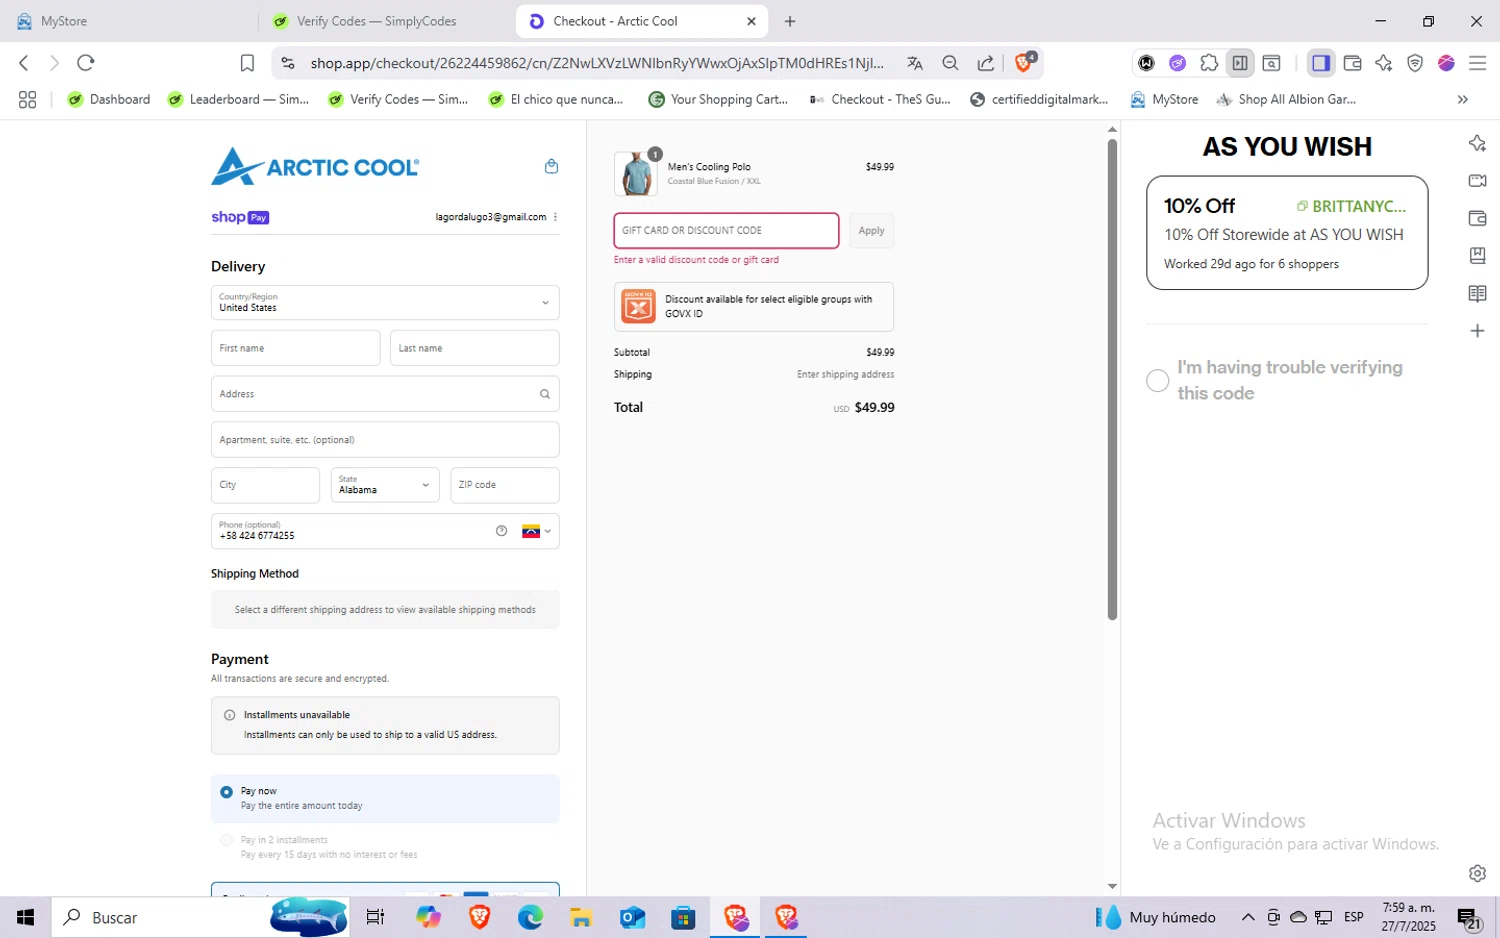Open the Shop All Albion bookmark

pyautogui.click(x=1286, y=99)
